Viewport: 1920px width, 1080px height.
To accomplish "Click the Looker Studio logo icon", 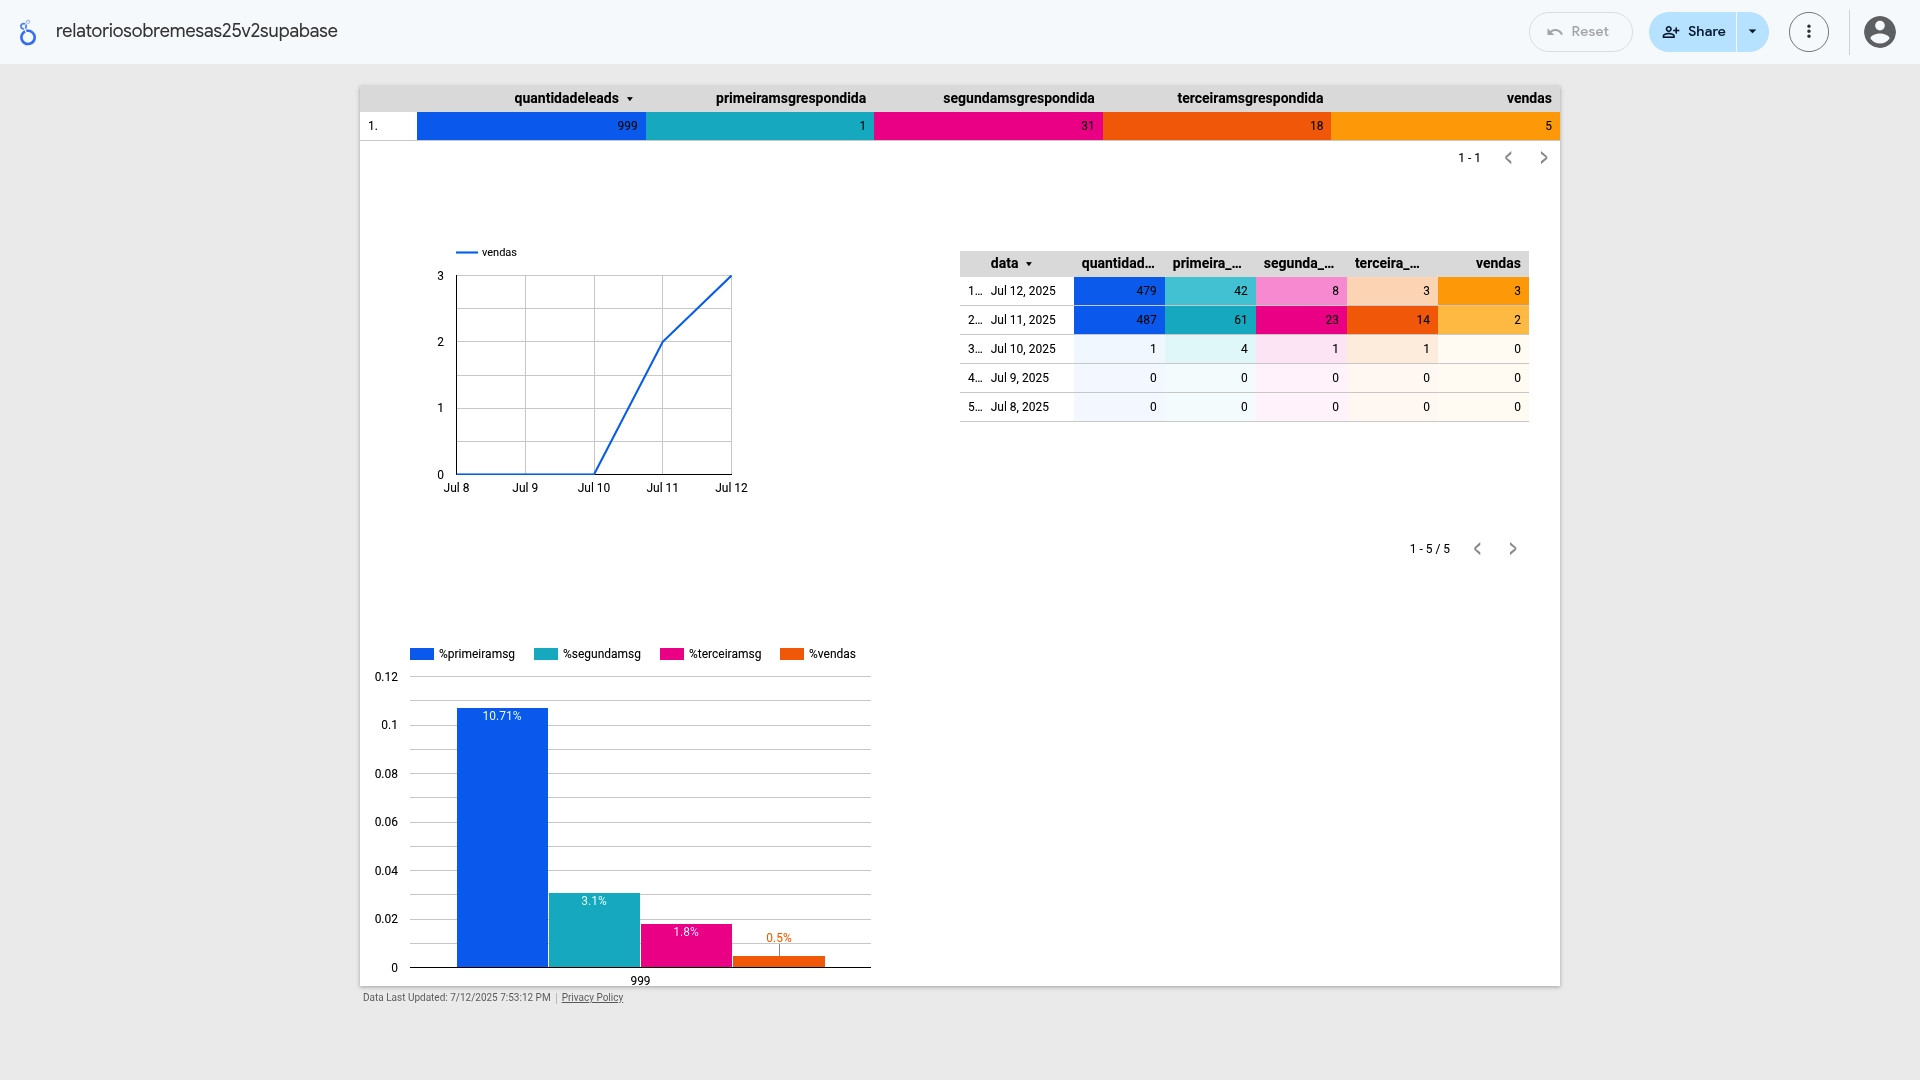I will (28, 32).
